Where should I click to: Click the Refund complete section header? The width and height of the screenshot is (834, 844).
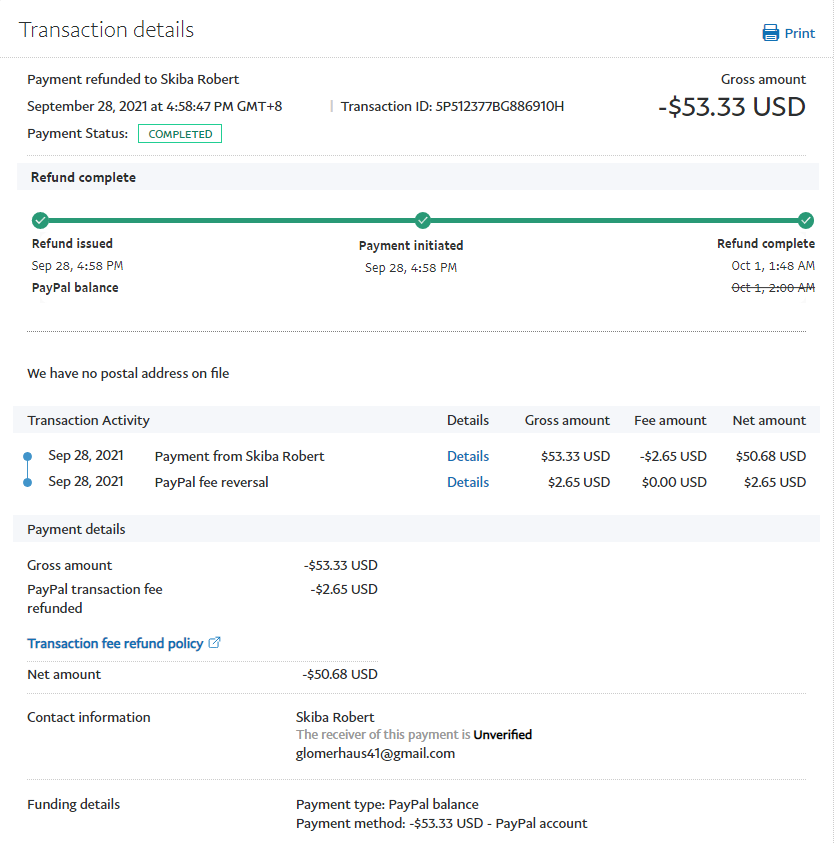click(x=83, y=177)
